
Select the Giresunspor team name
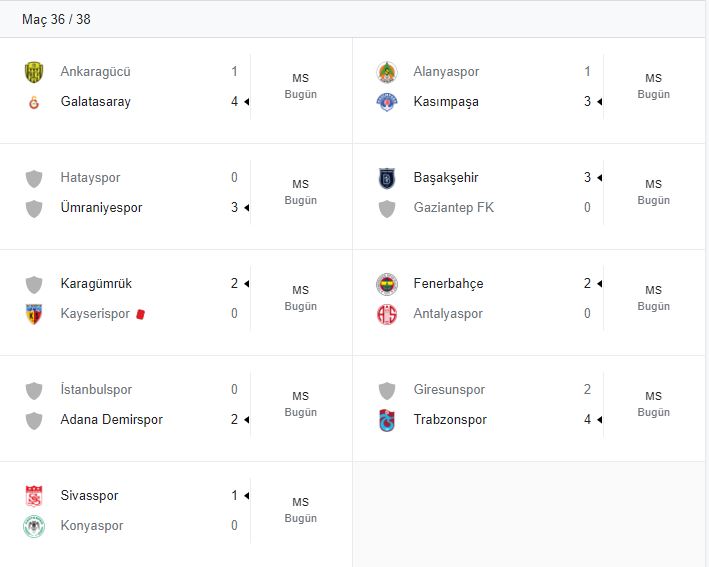[x=449, y=390]
